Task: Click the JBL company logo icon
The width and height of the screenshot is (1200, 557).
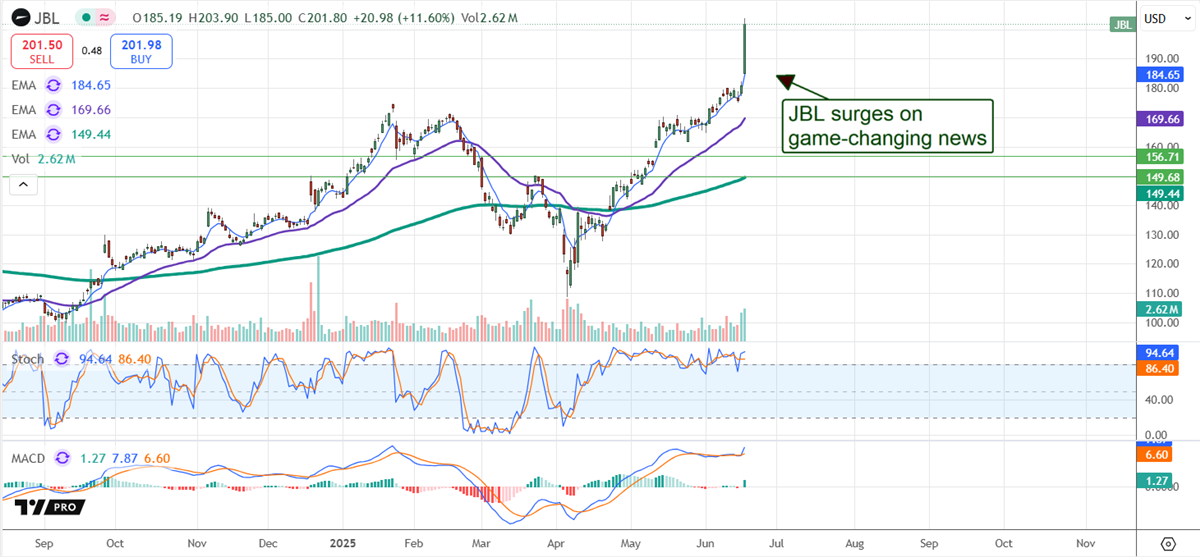Action: [22, 18]
